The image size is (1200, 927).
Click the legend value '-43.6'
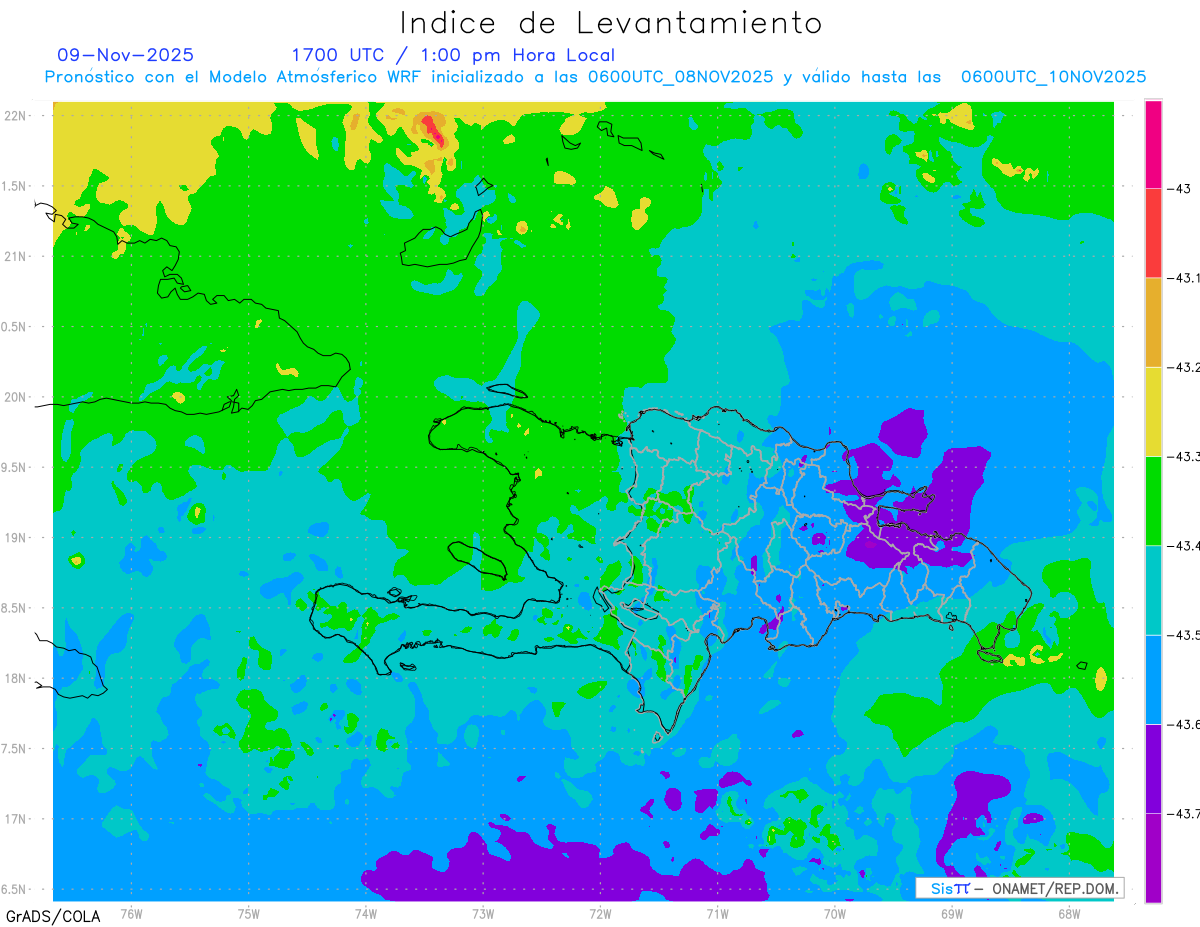1184,724
